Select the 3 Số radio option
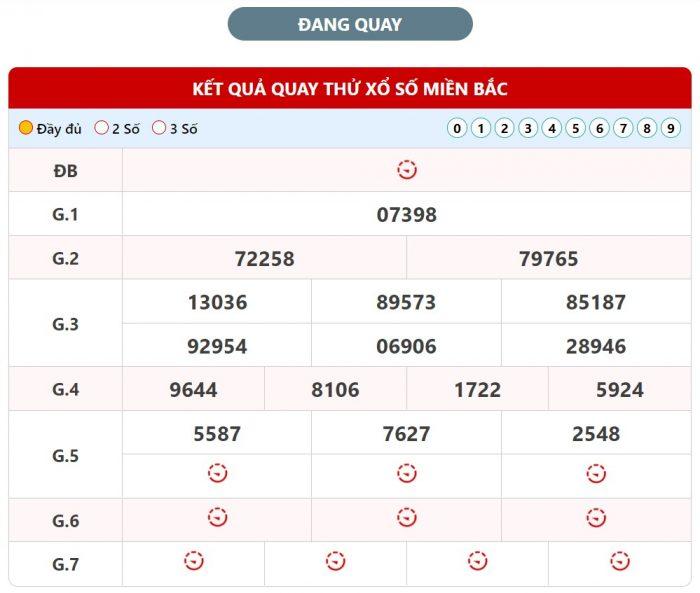Viewport: 700px width, 593px height. (x=159, y=128)
